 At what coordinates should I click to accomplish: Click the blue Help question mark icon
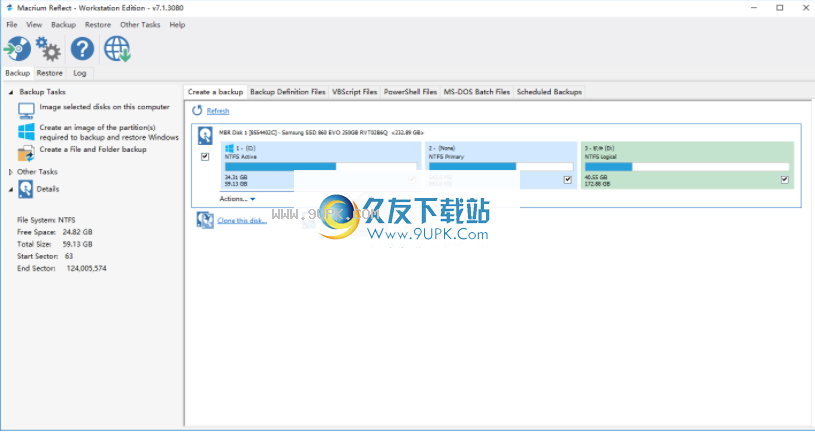coord(83,49)
